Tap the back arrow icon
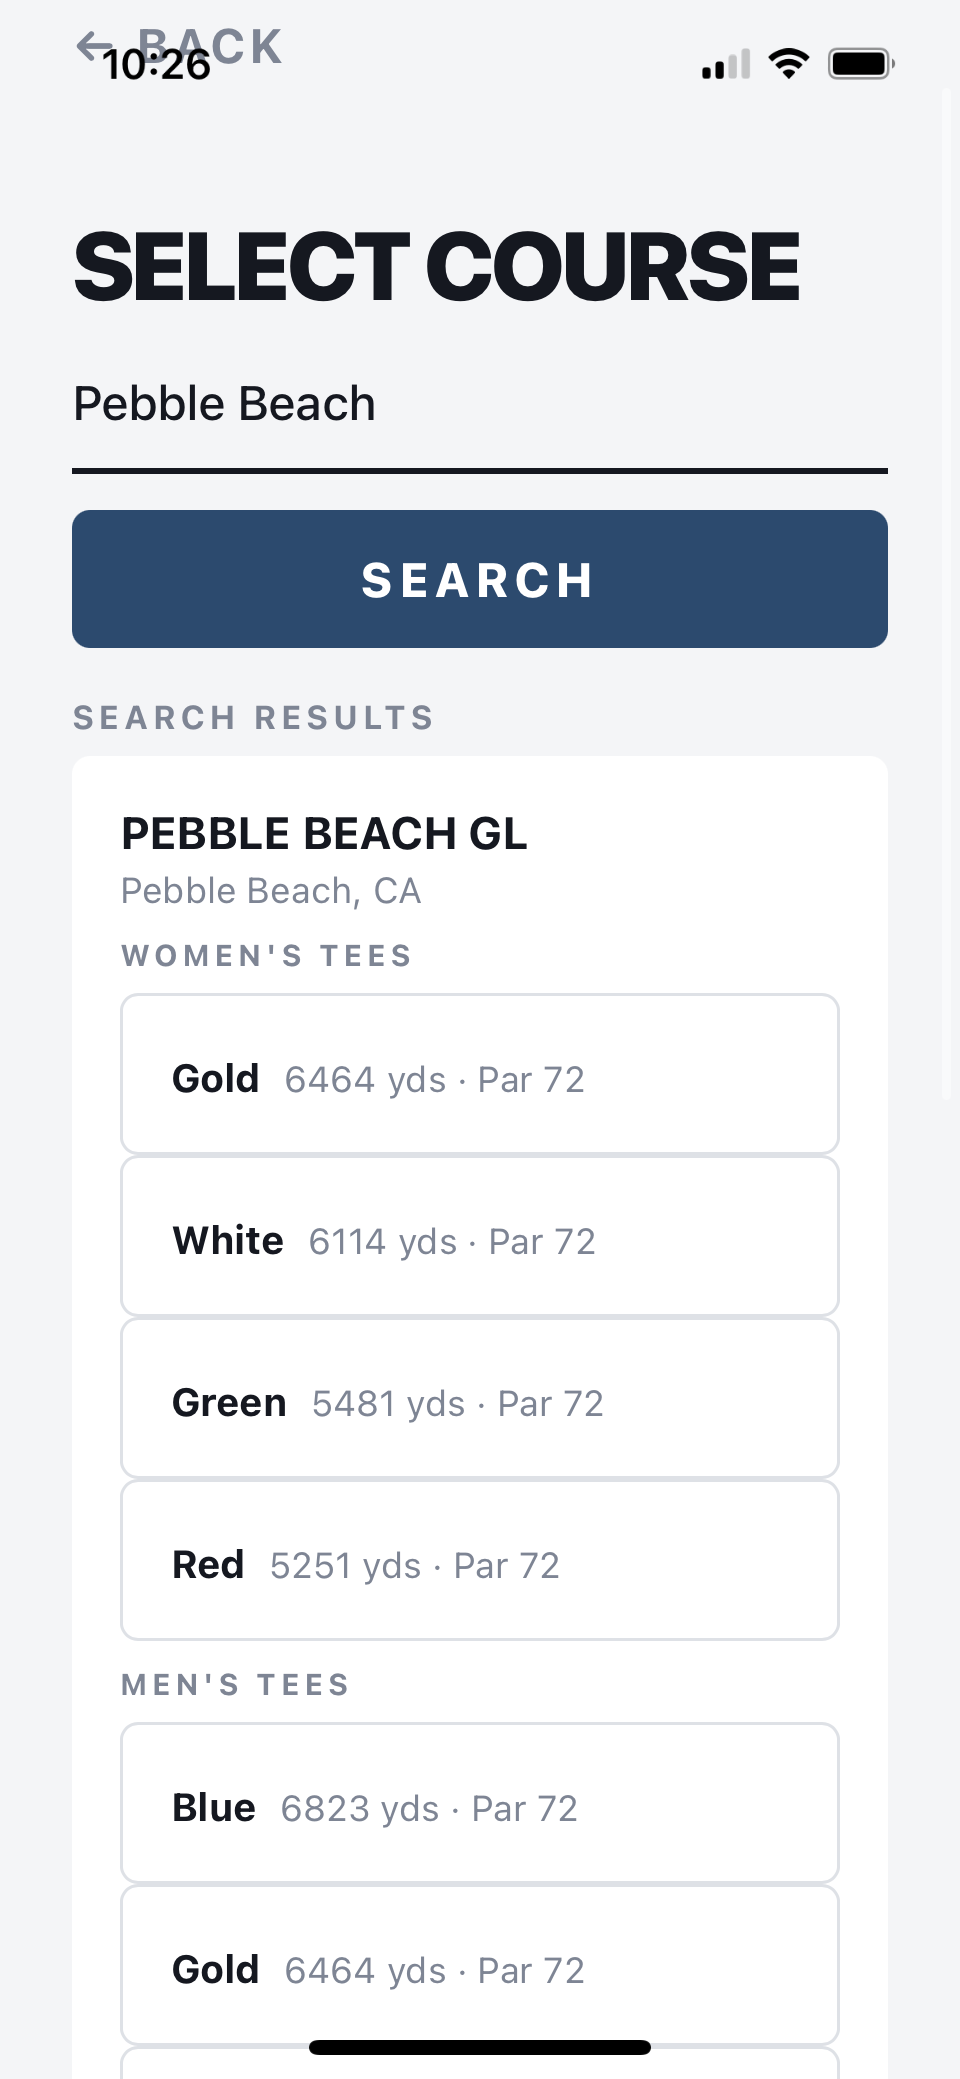Viewport: 960px width, 2079px height. pyautogui.click(x=94, y=46)
